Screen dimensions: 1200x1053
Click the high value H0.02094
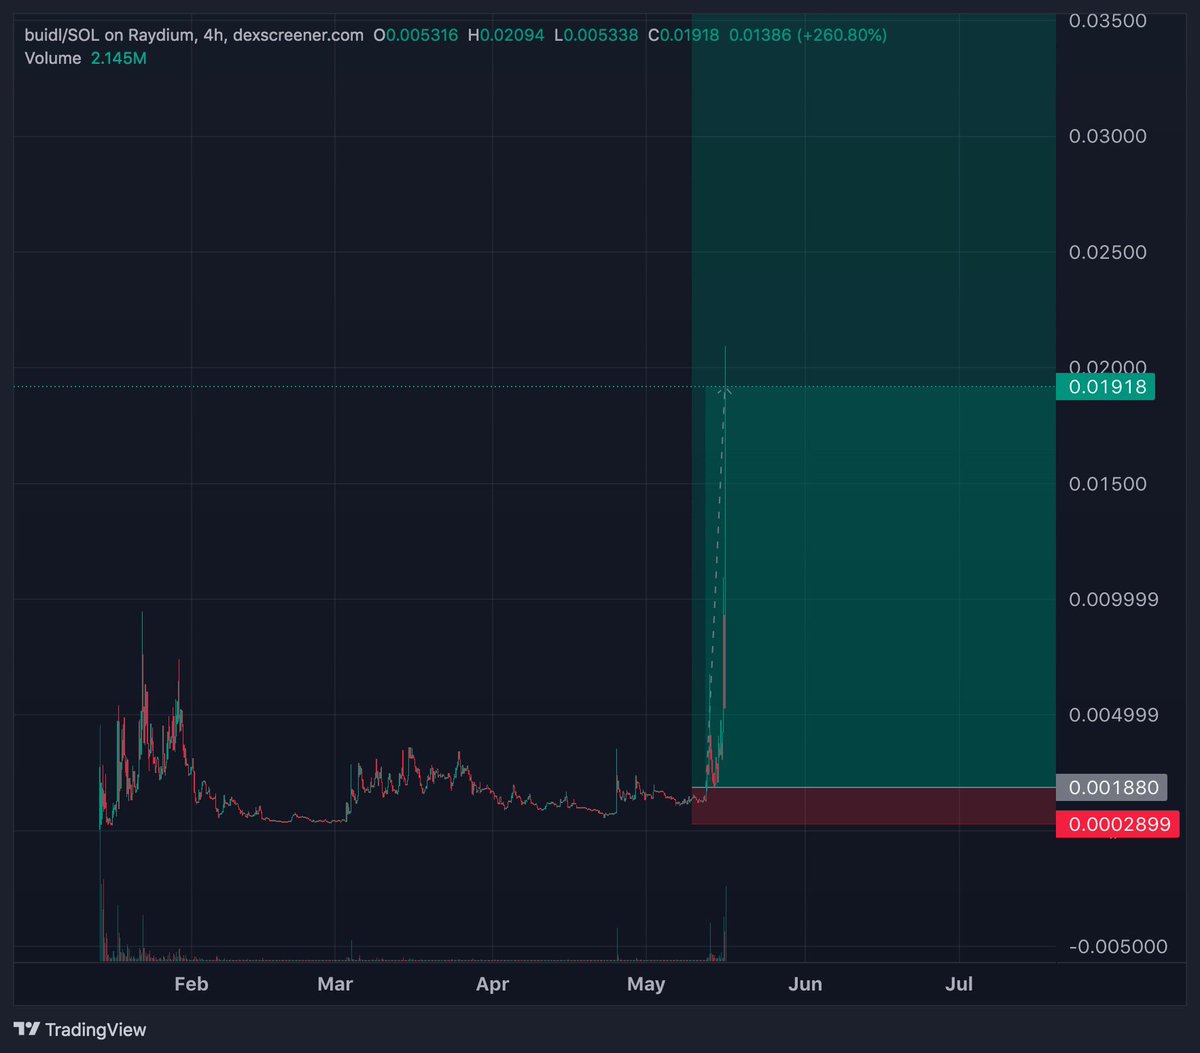[x=506, y=35]
